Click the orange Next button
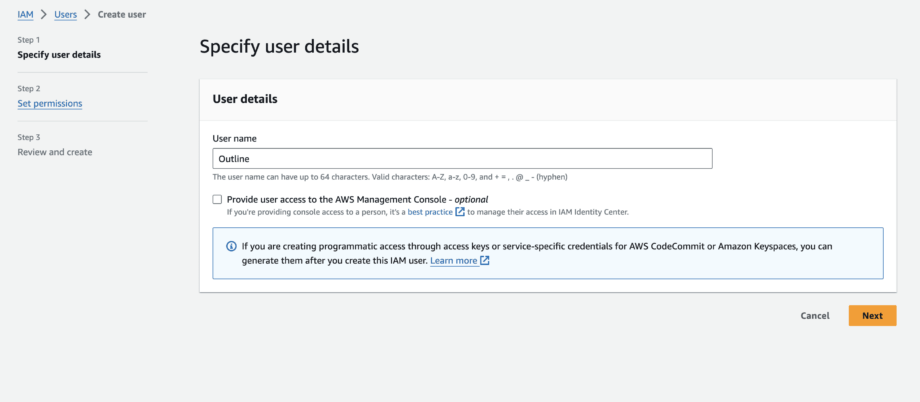This screenshot has height=402, width=920. coord(872,316)
